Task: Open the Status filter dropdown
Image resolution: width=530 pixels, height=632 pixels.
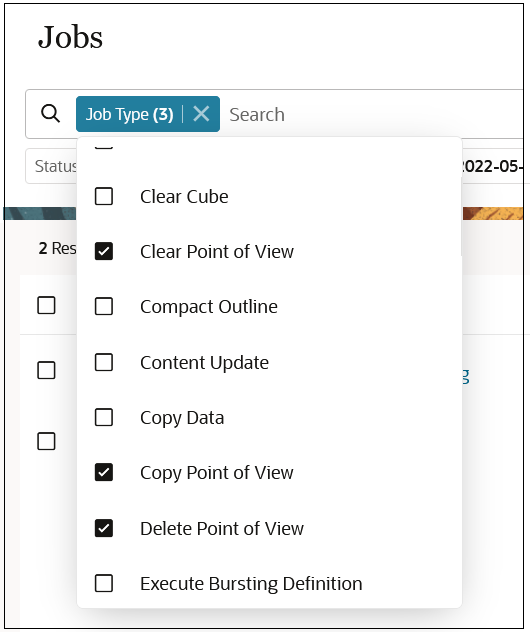Action: click(51, 166)
